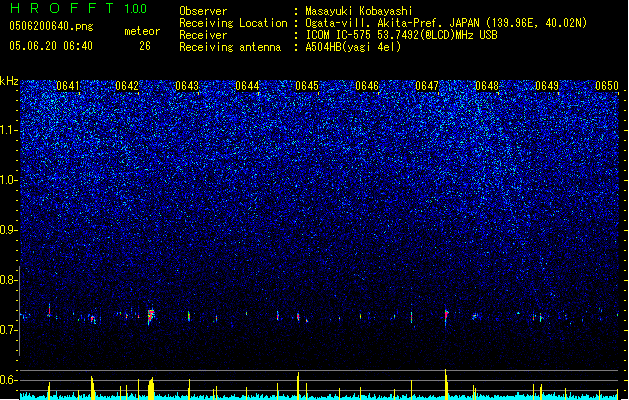Click the meteor count value 26

[x=145, y=46]
